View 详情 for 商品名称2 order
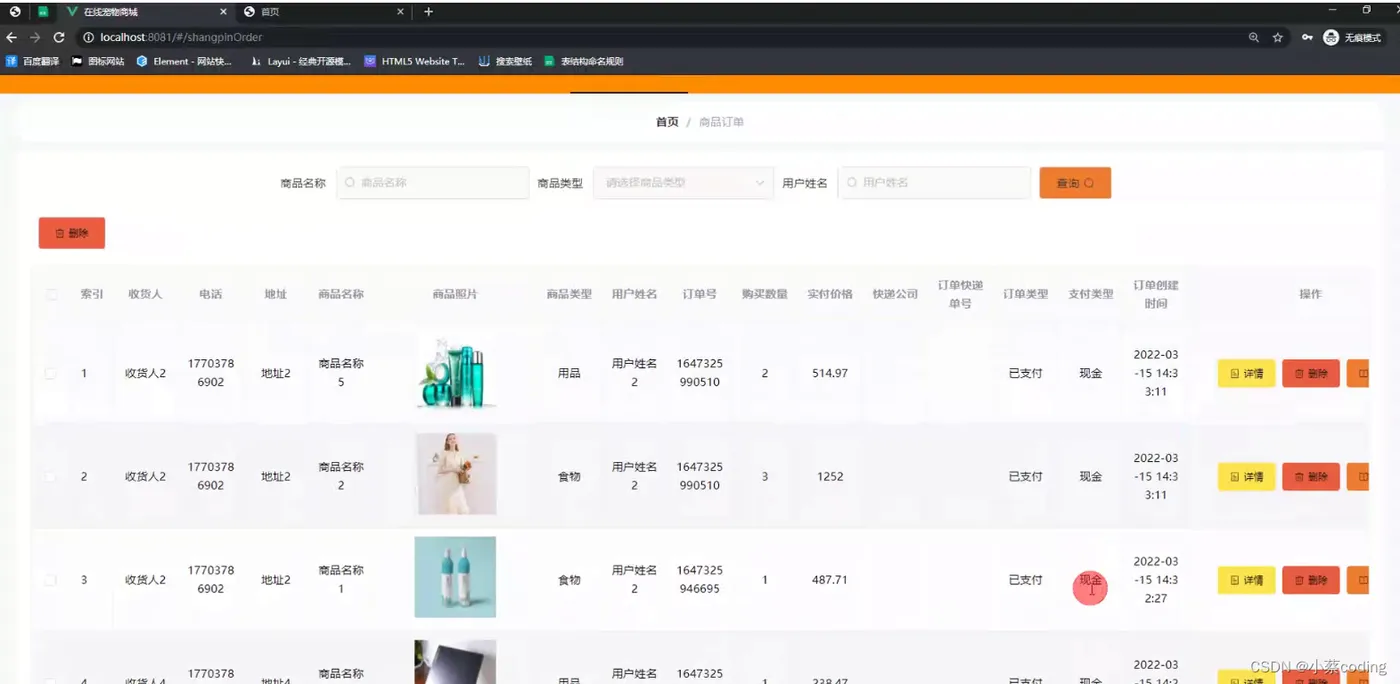The width and height of the screenshot is (1400, 684). [1246, 477]
